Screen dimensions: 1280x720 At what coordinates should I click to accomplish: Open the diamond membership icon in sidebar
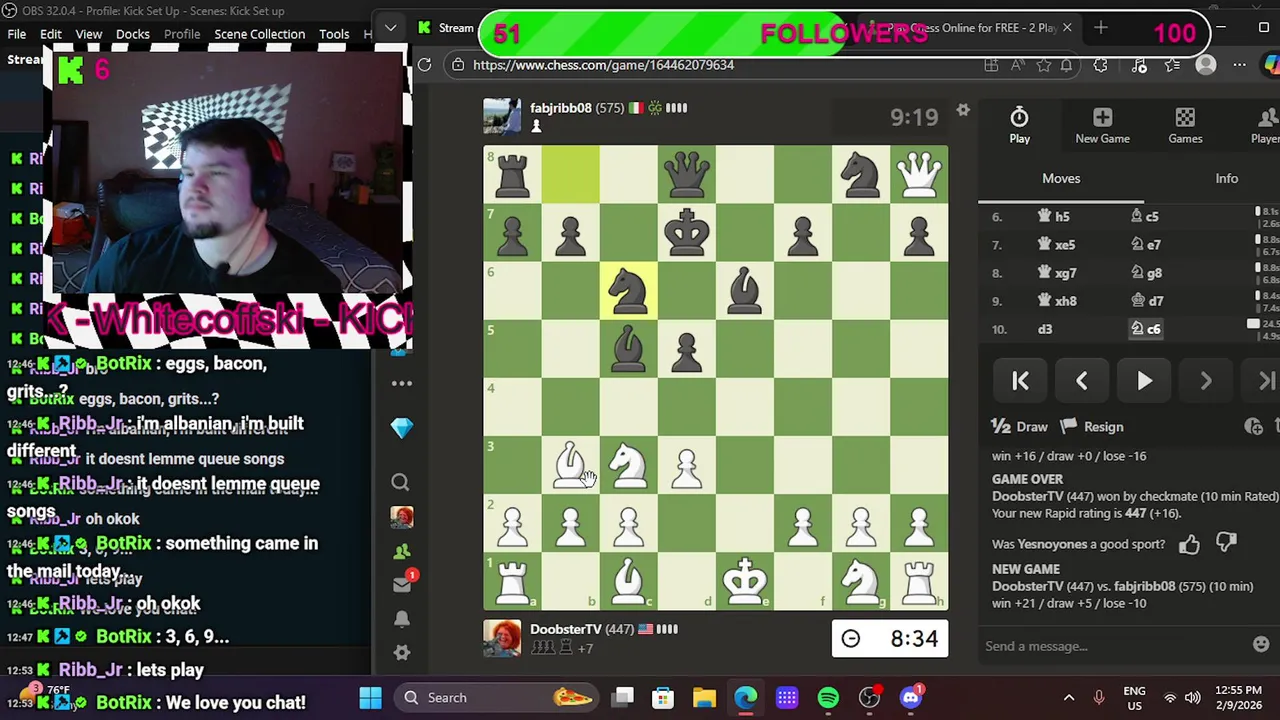401,428
